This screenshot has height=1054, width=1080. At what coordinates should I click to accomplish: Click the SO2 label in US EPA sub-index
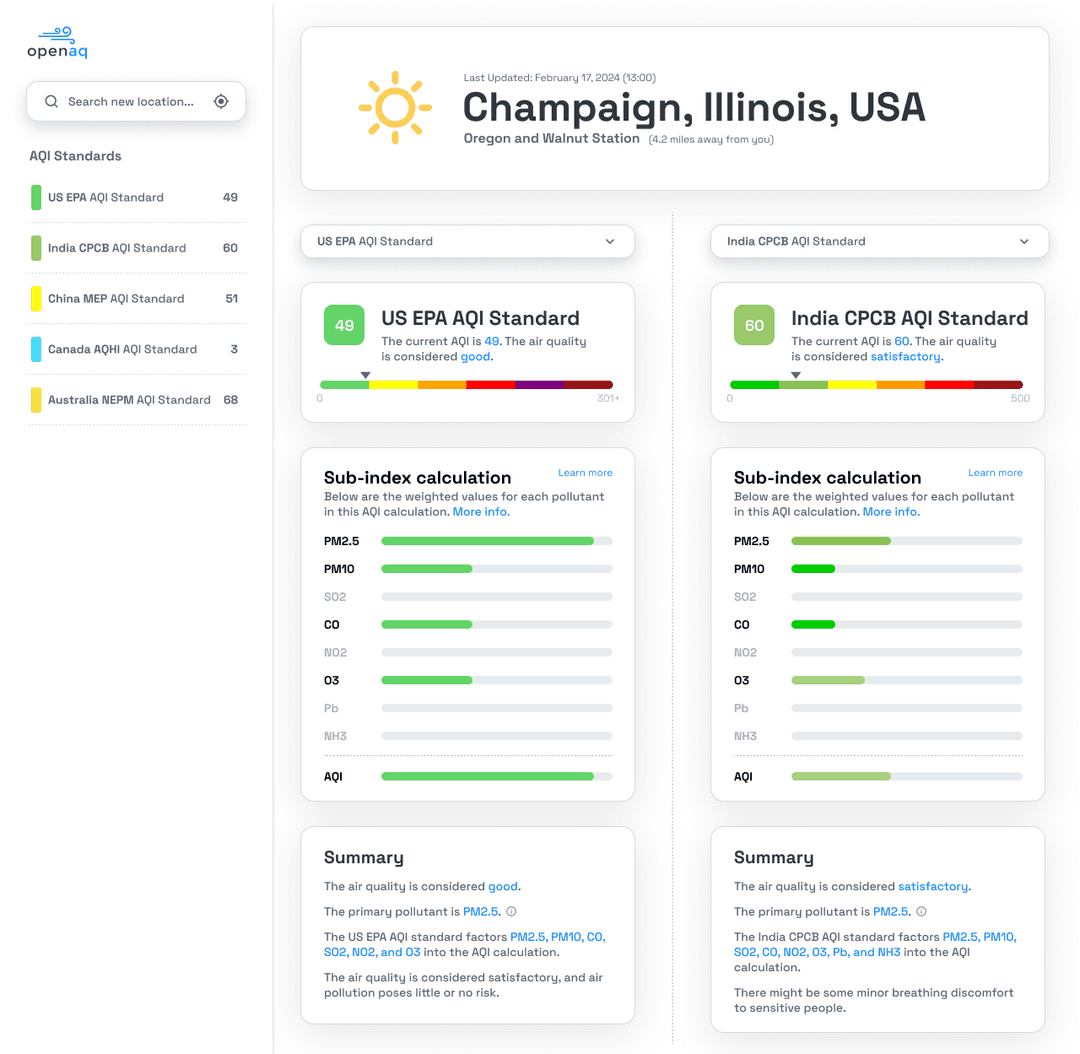point(335,597)
